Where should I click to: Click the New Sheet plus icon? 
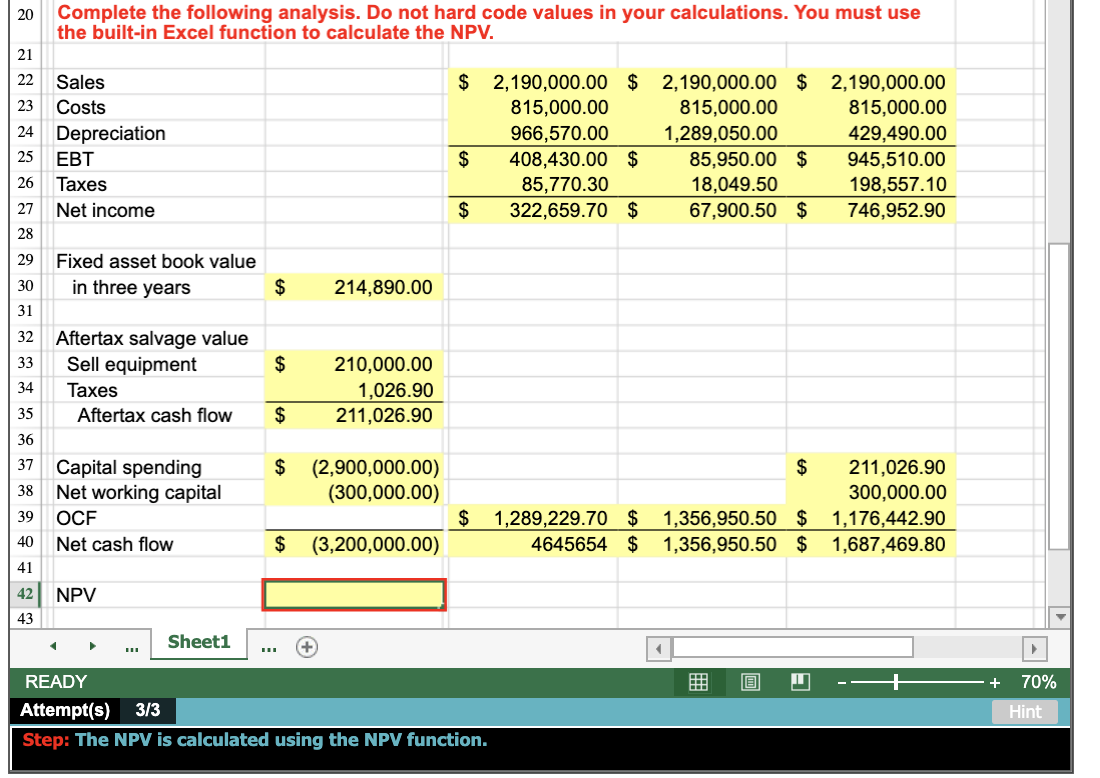[306, 647]
